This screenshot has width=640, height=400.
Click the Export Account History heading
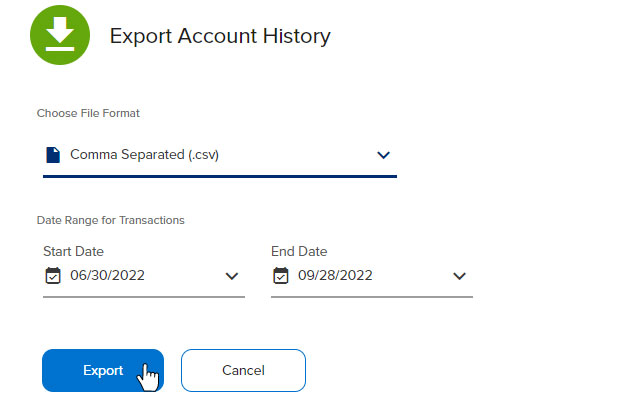[220, 36]
